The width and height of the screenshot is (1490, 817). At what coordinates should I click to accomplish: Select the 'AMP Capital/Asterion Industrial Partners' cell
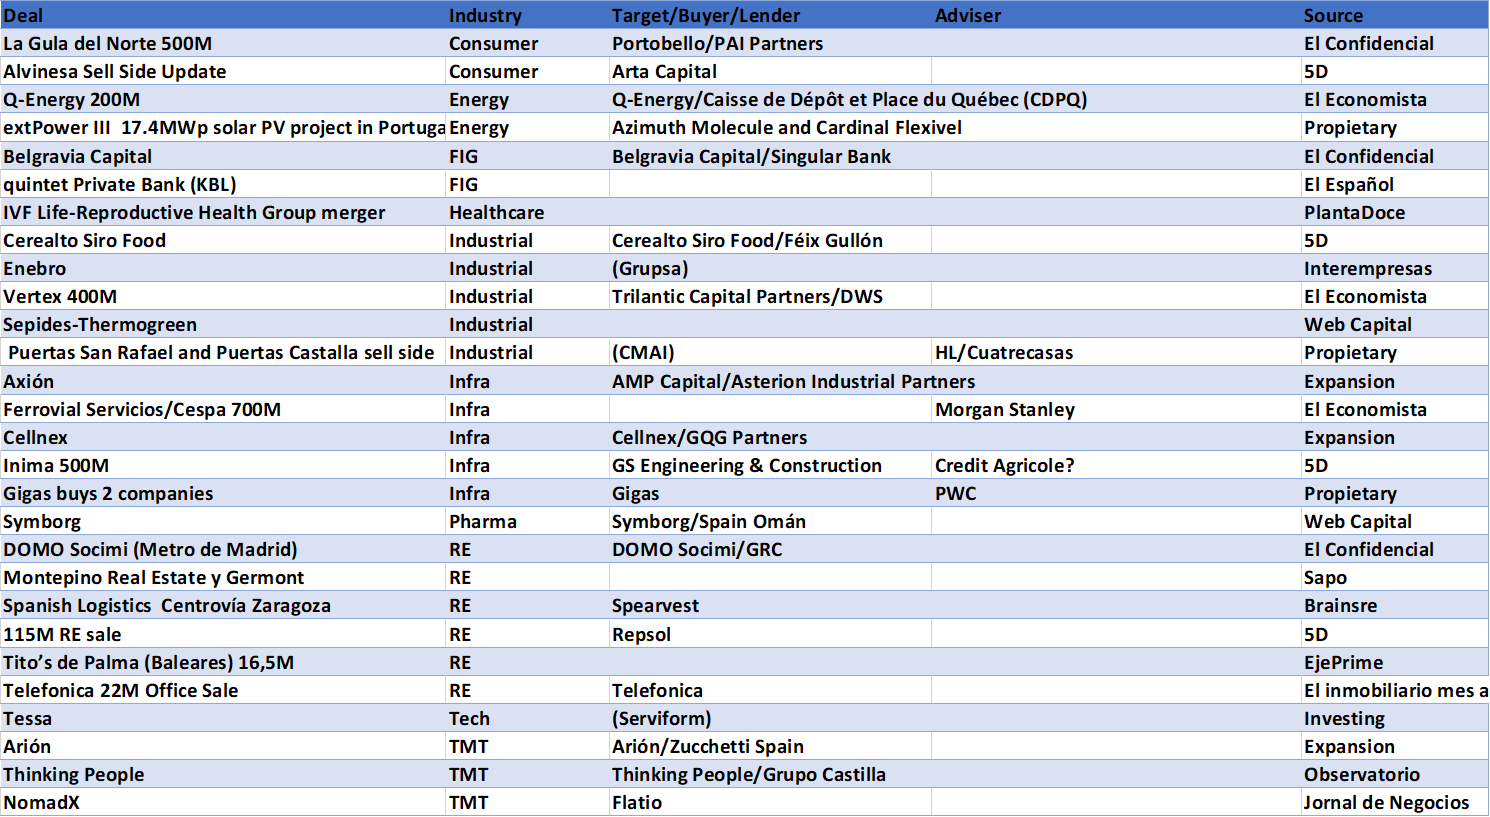click(x=793, y=381)
